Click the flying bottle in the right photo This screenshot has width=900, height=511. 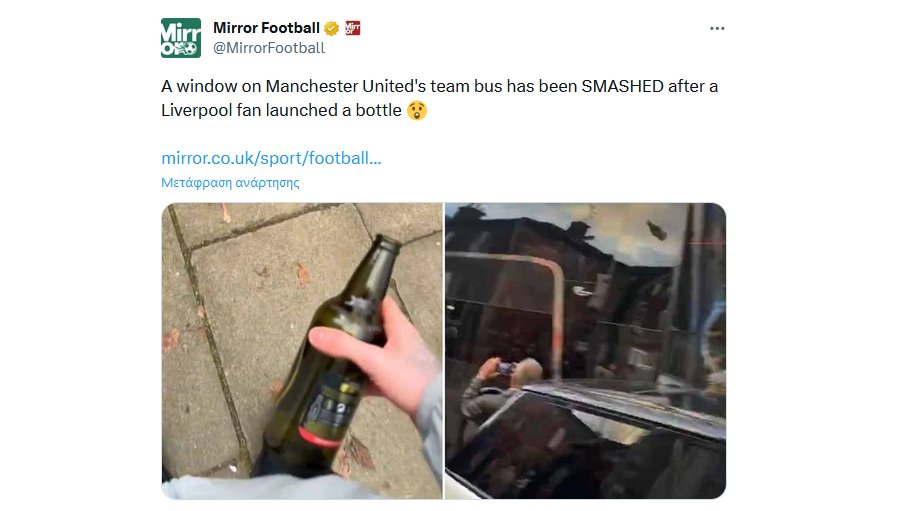pos(657,230)
